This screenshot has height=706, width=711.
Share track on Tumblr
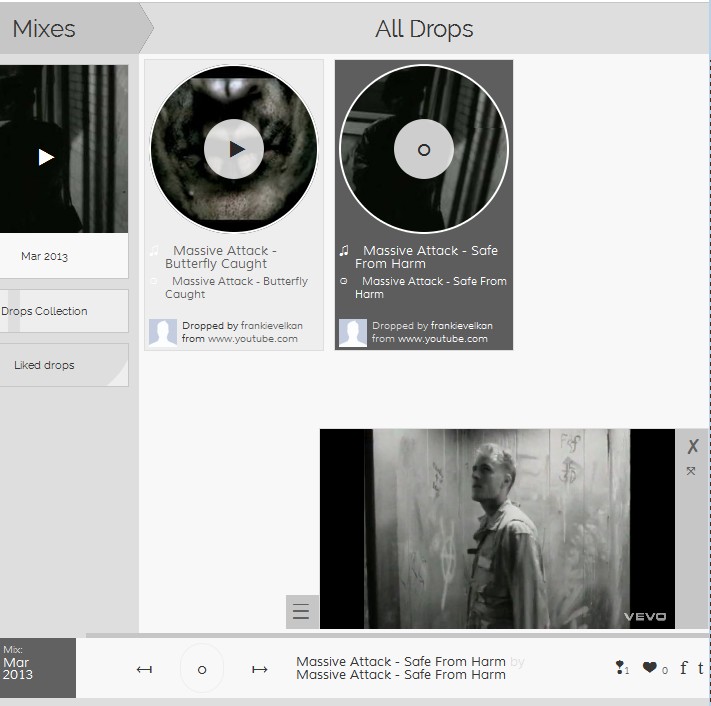point(701,668)
